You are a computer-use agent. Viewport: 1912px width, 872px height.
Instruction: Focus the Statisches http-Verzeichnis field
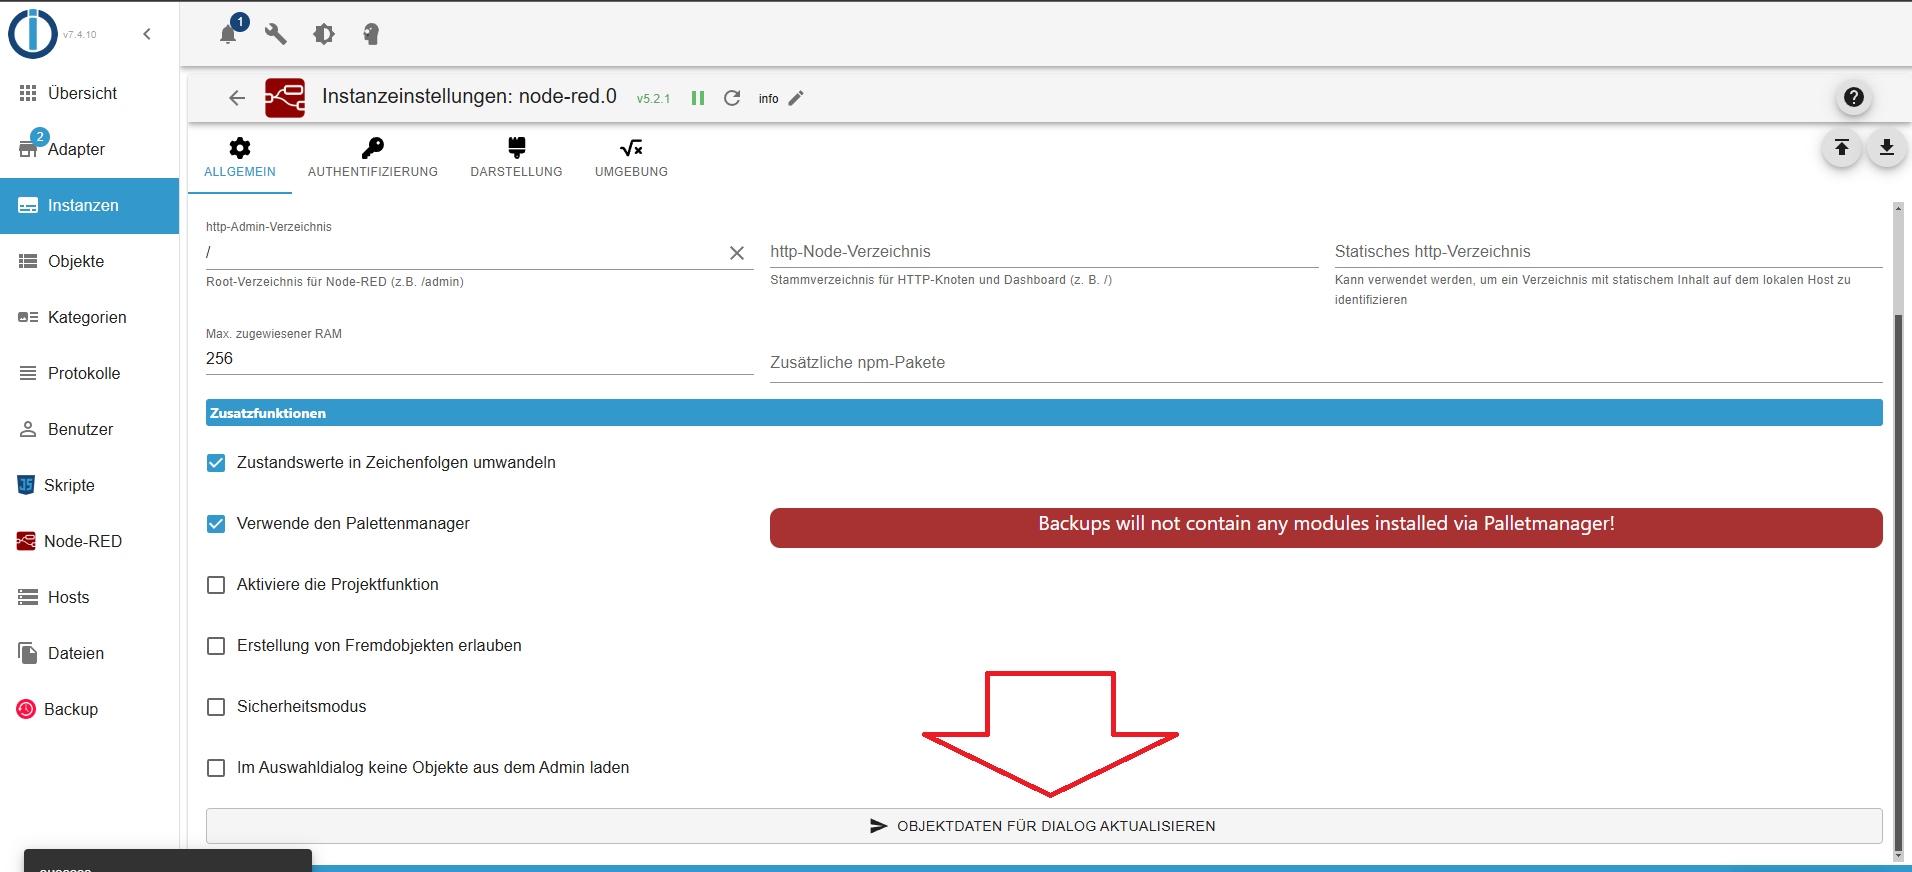pyautogui.click(x=1608, y=252)
